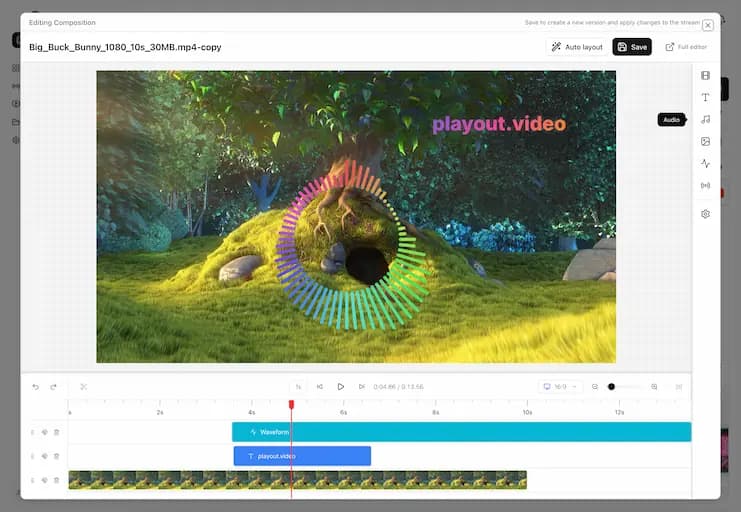Screen dimensions: 741x512
Task: Click the composition title Big_Buck_Bunny_1080_10s_30MB.mp4-copy
Action: click(125, 47)
